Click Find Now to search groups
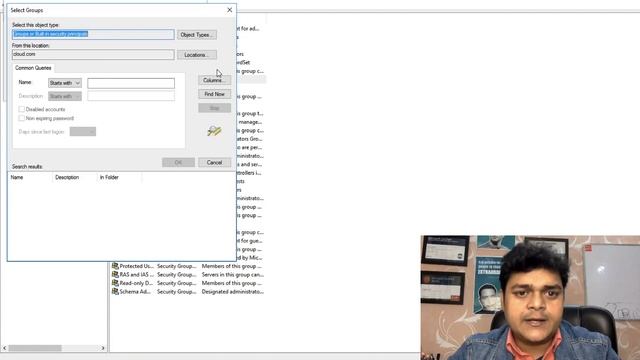The height and width of the screenshot is (360, 640). pos(214,94)
